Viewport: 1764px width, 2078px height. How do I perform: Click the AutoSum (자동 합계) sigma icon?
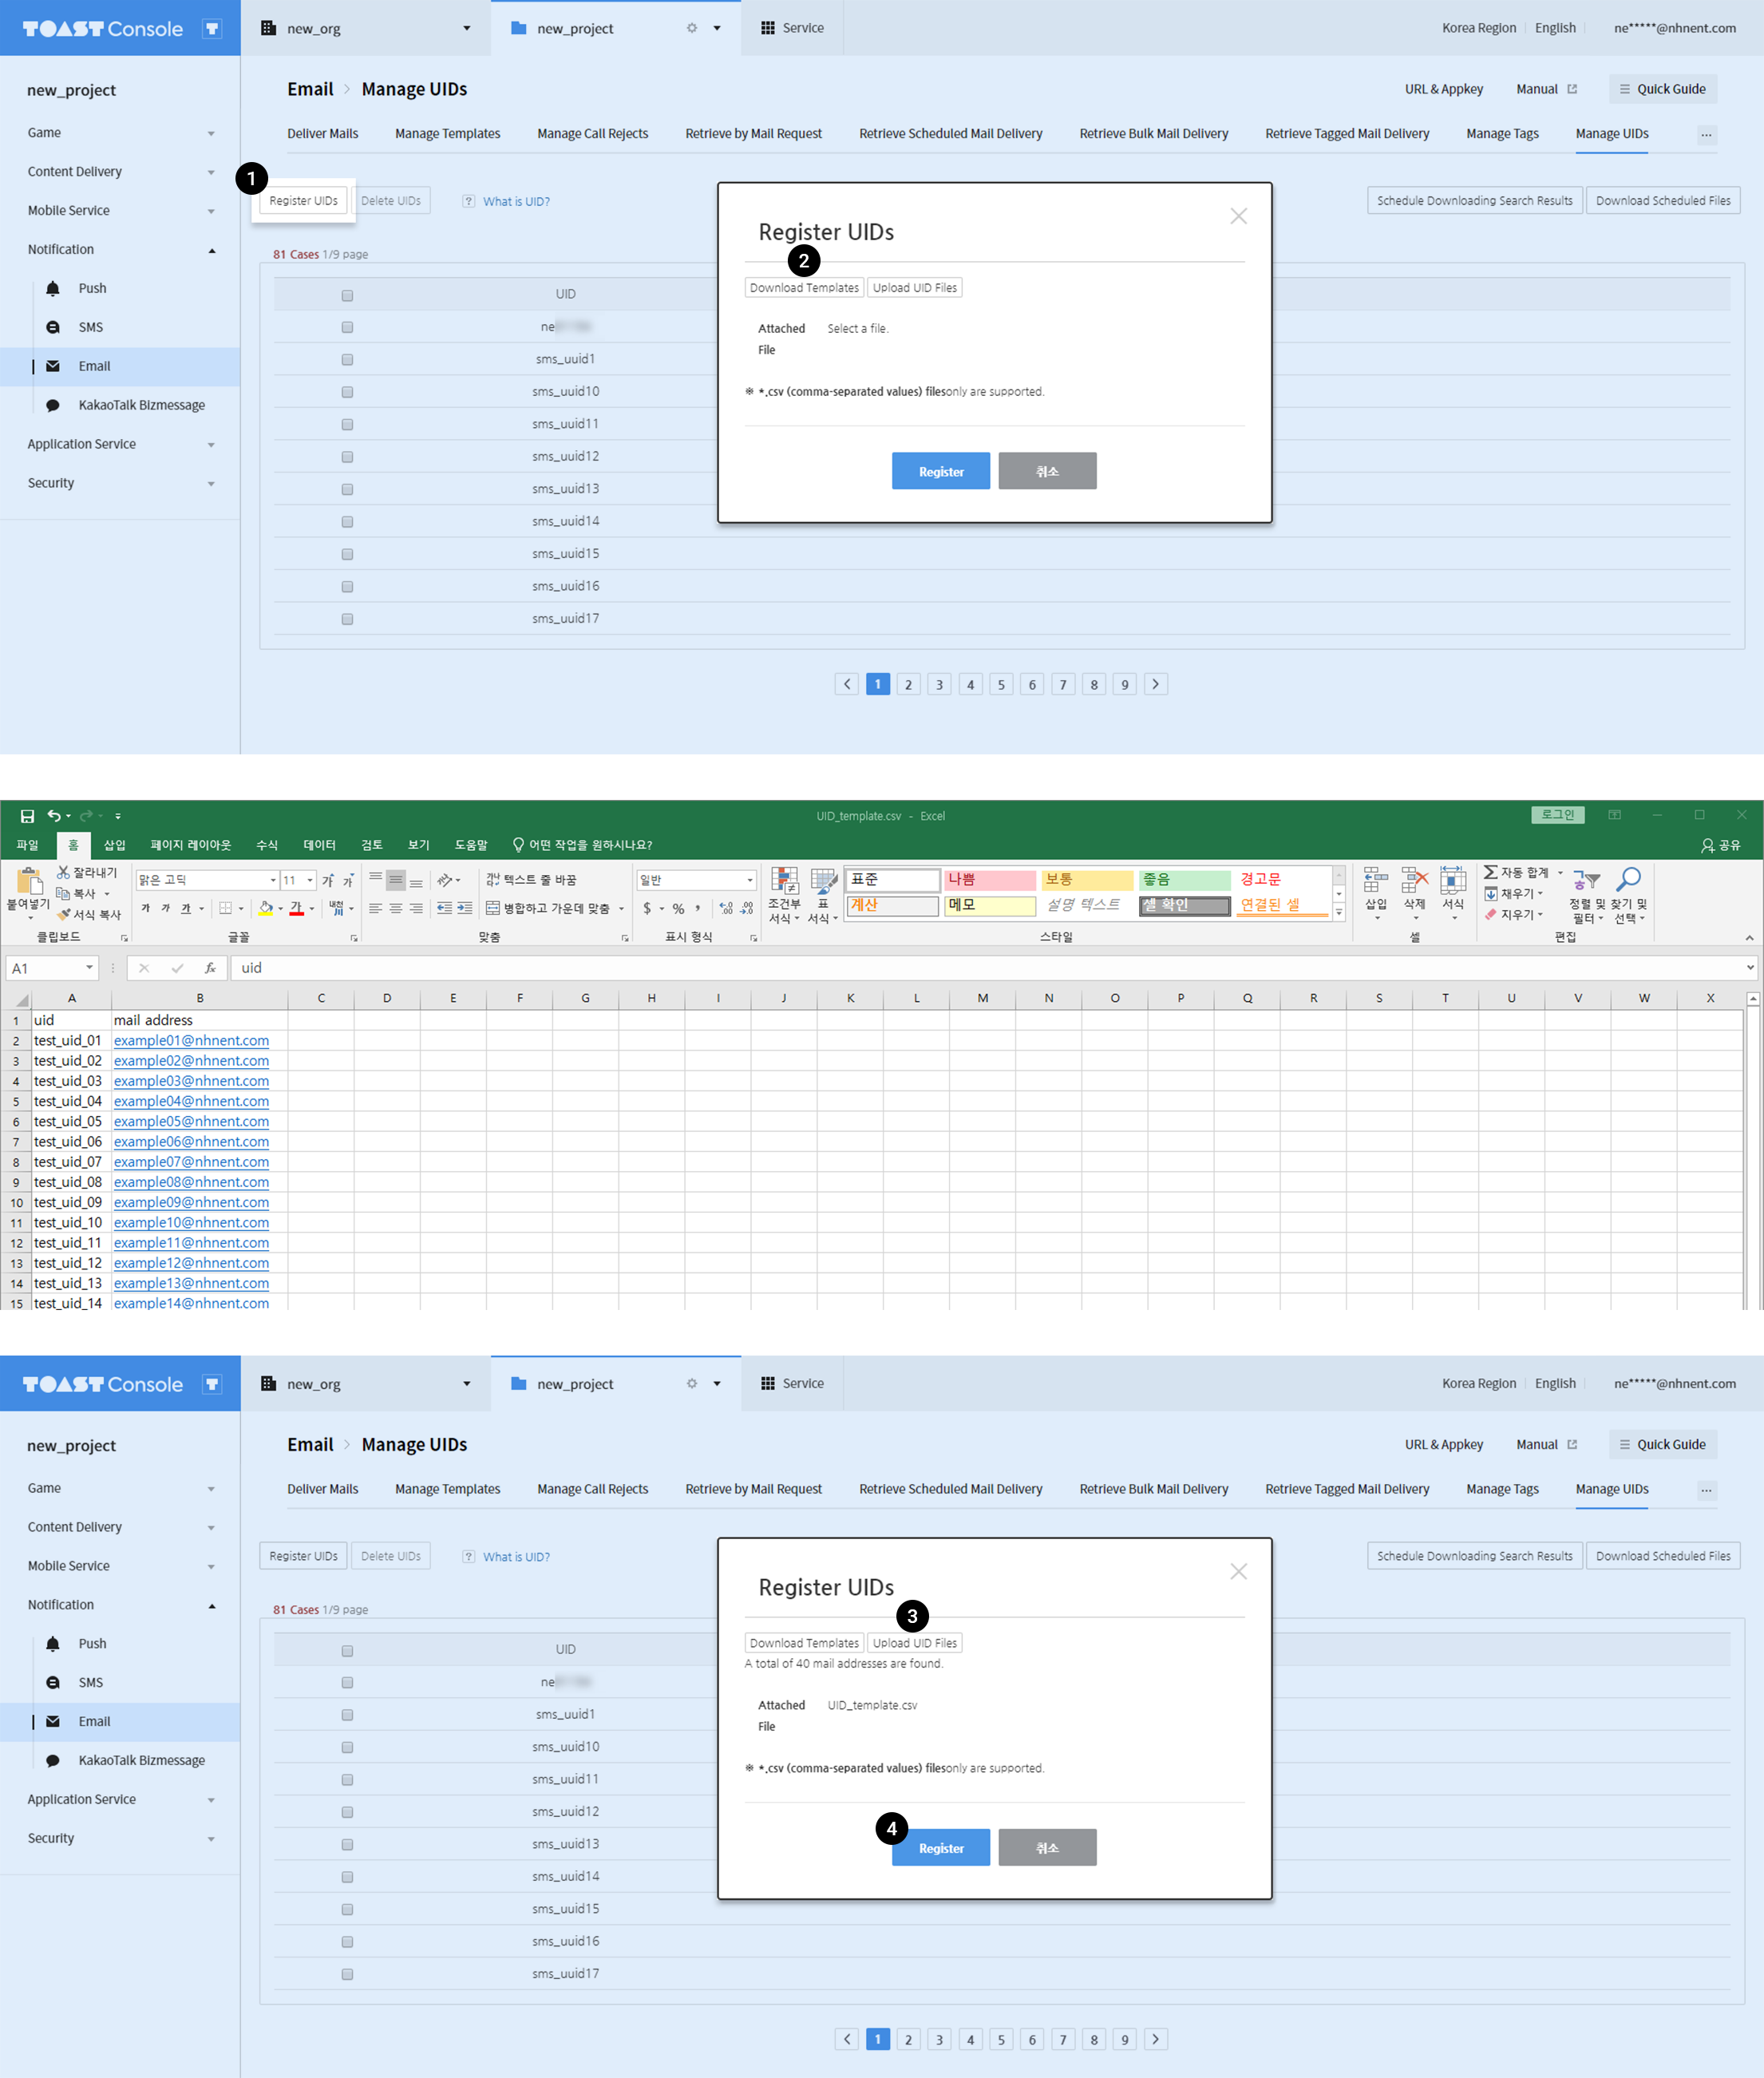click(1490, 873)
